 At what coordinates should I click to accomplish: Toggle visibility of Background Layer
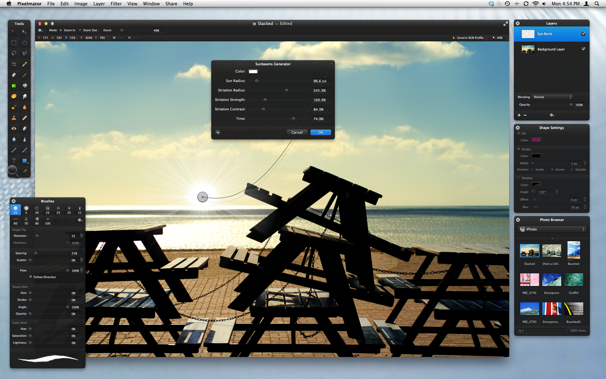point(583,49)
